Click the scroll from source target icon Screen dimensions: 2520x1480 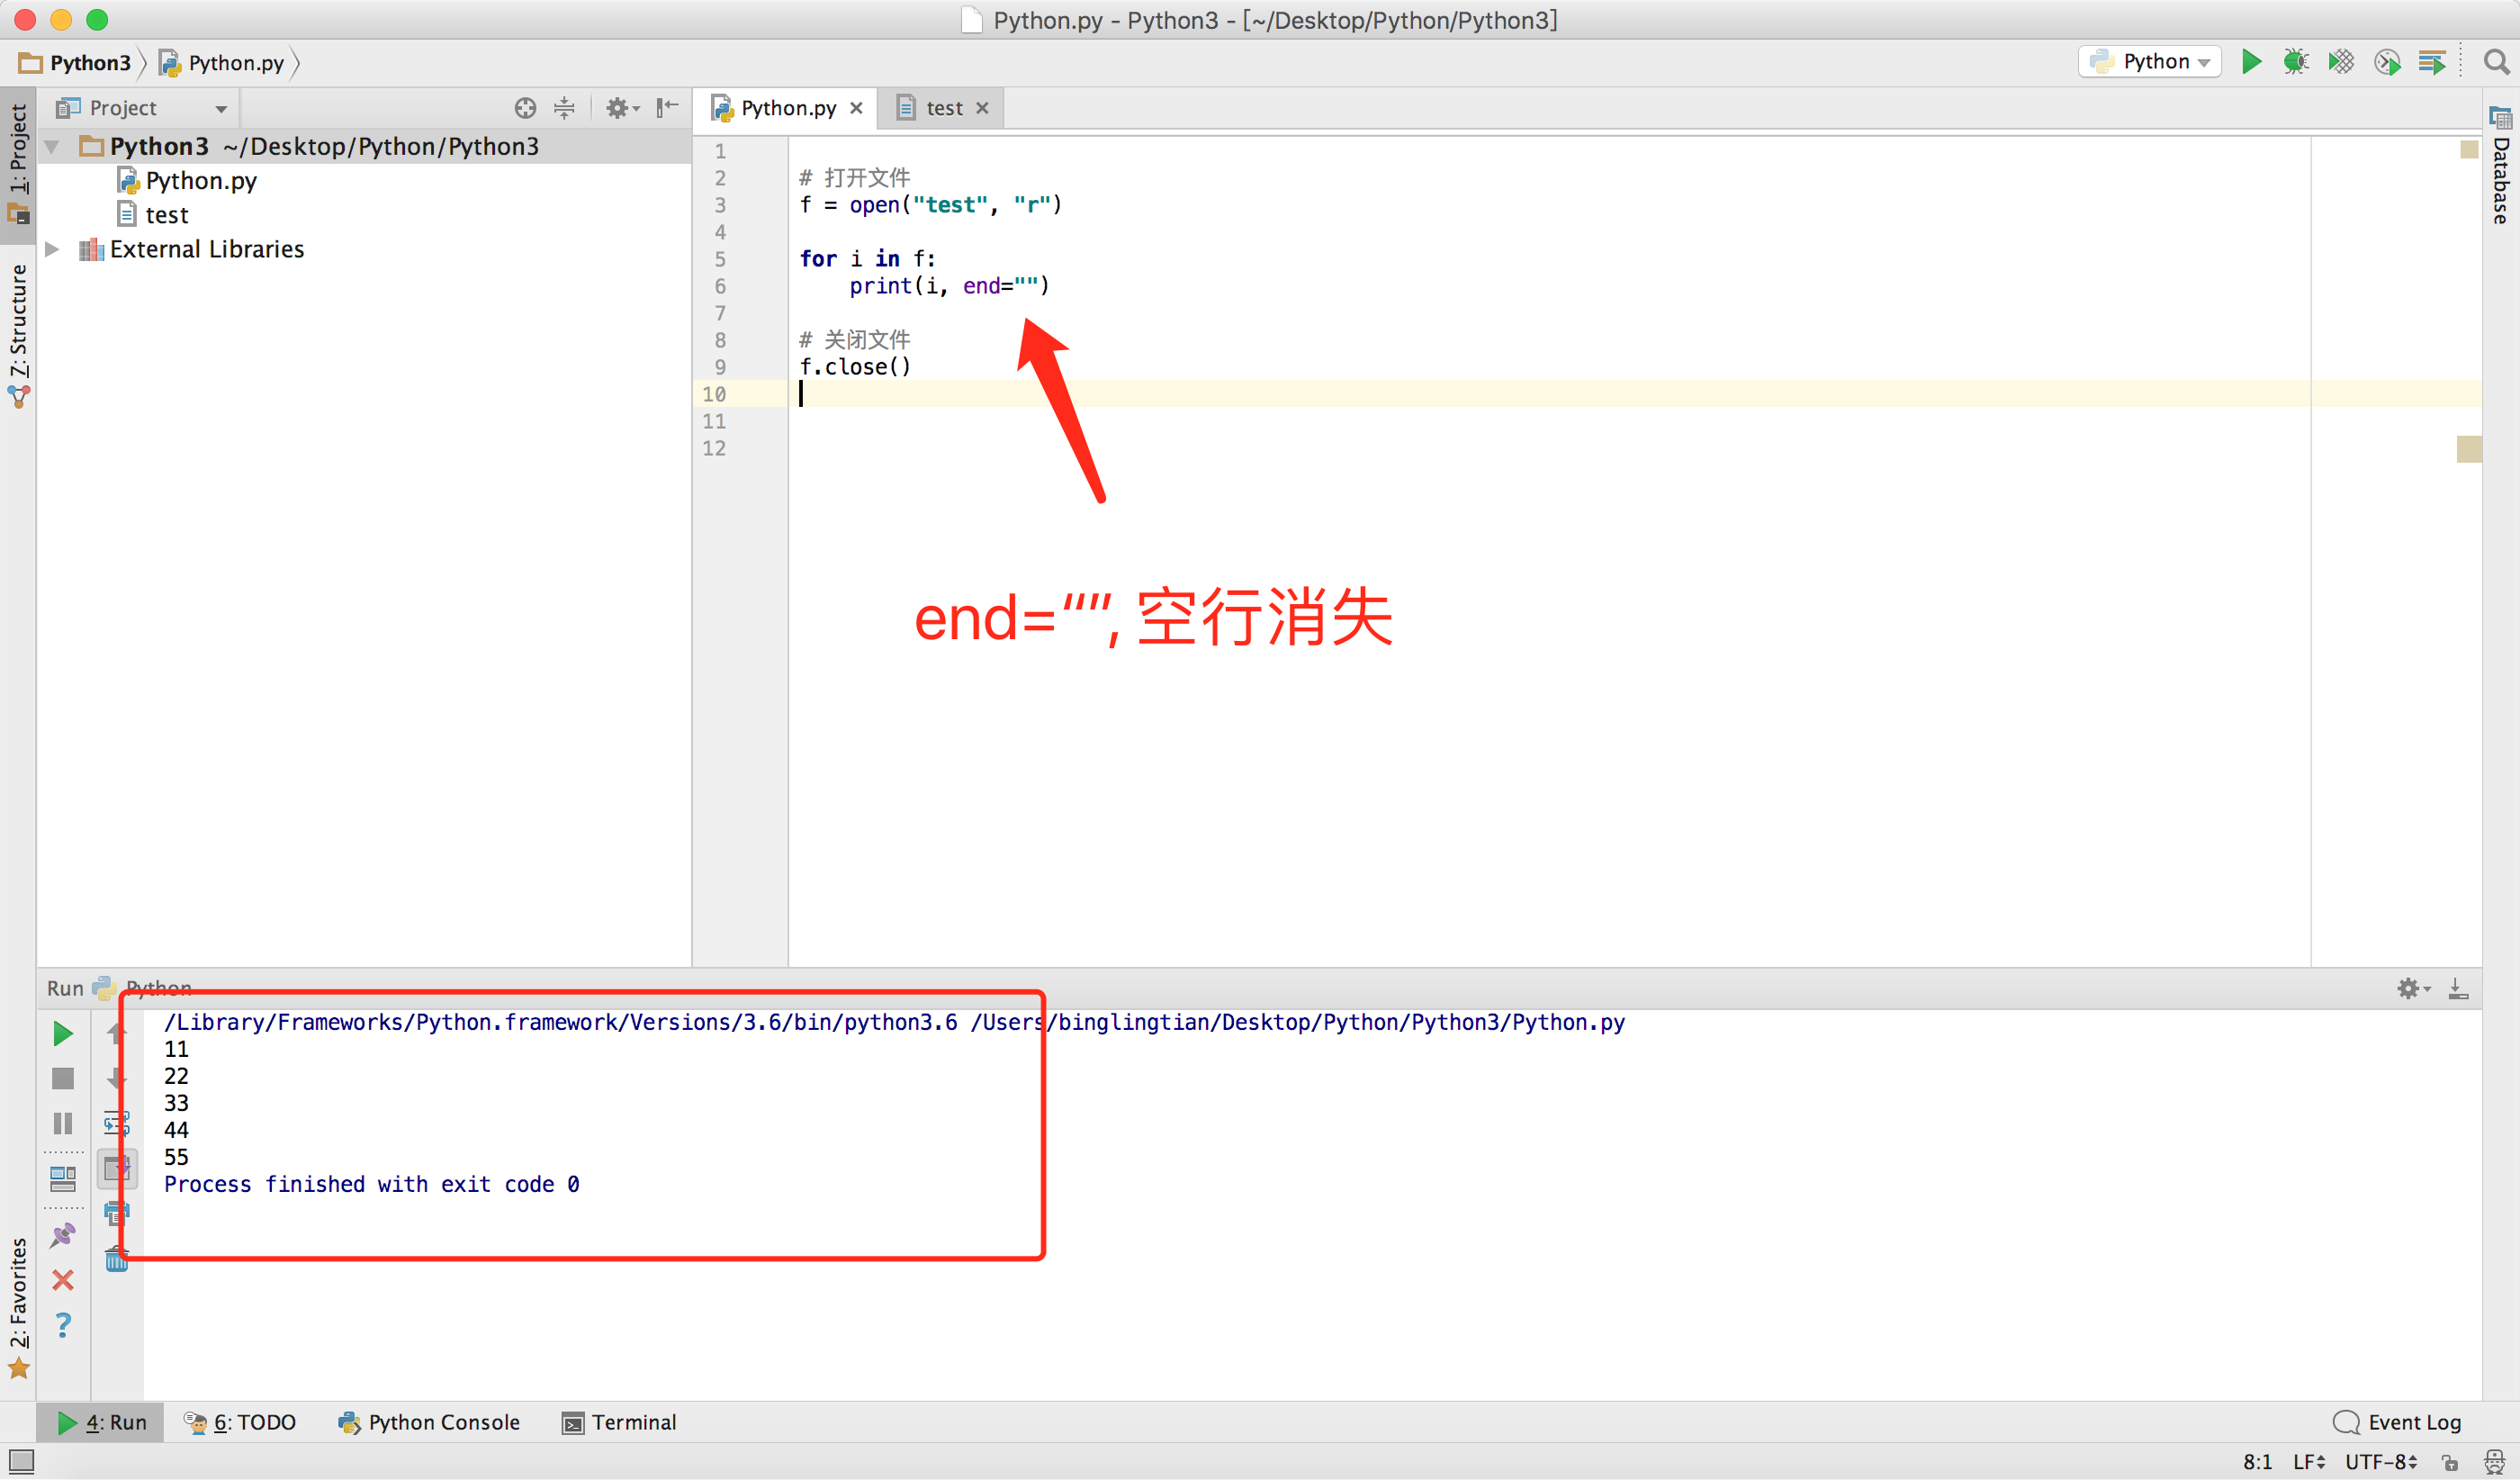(525, 108)
